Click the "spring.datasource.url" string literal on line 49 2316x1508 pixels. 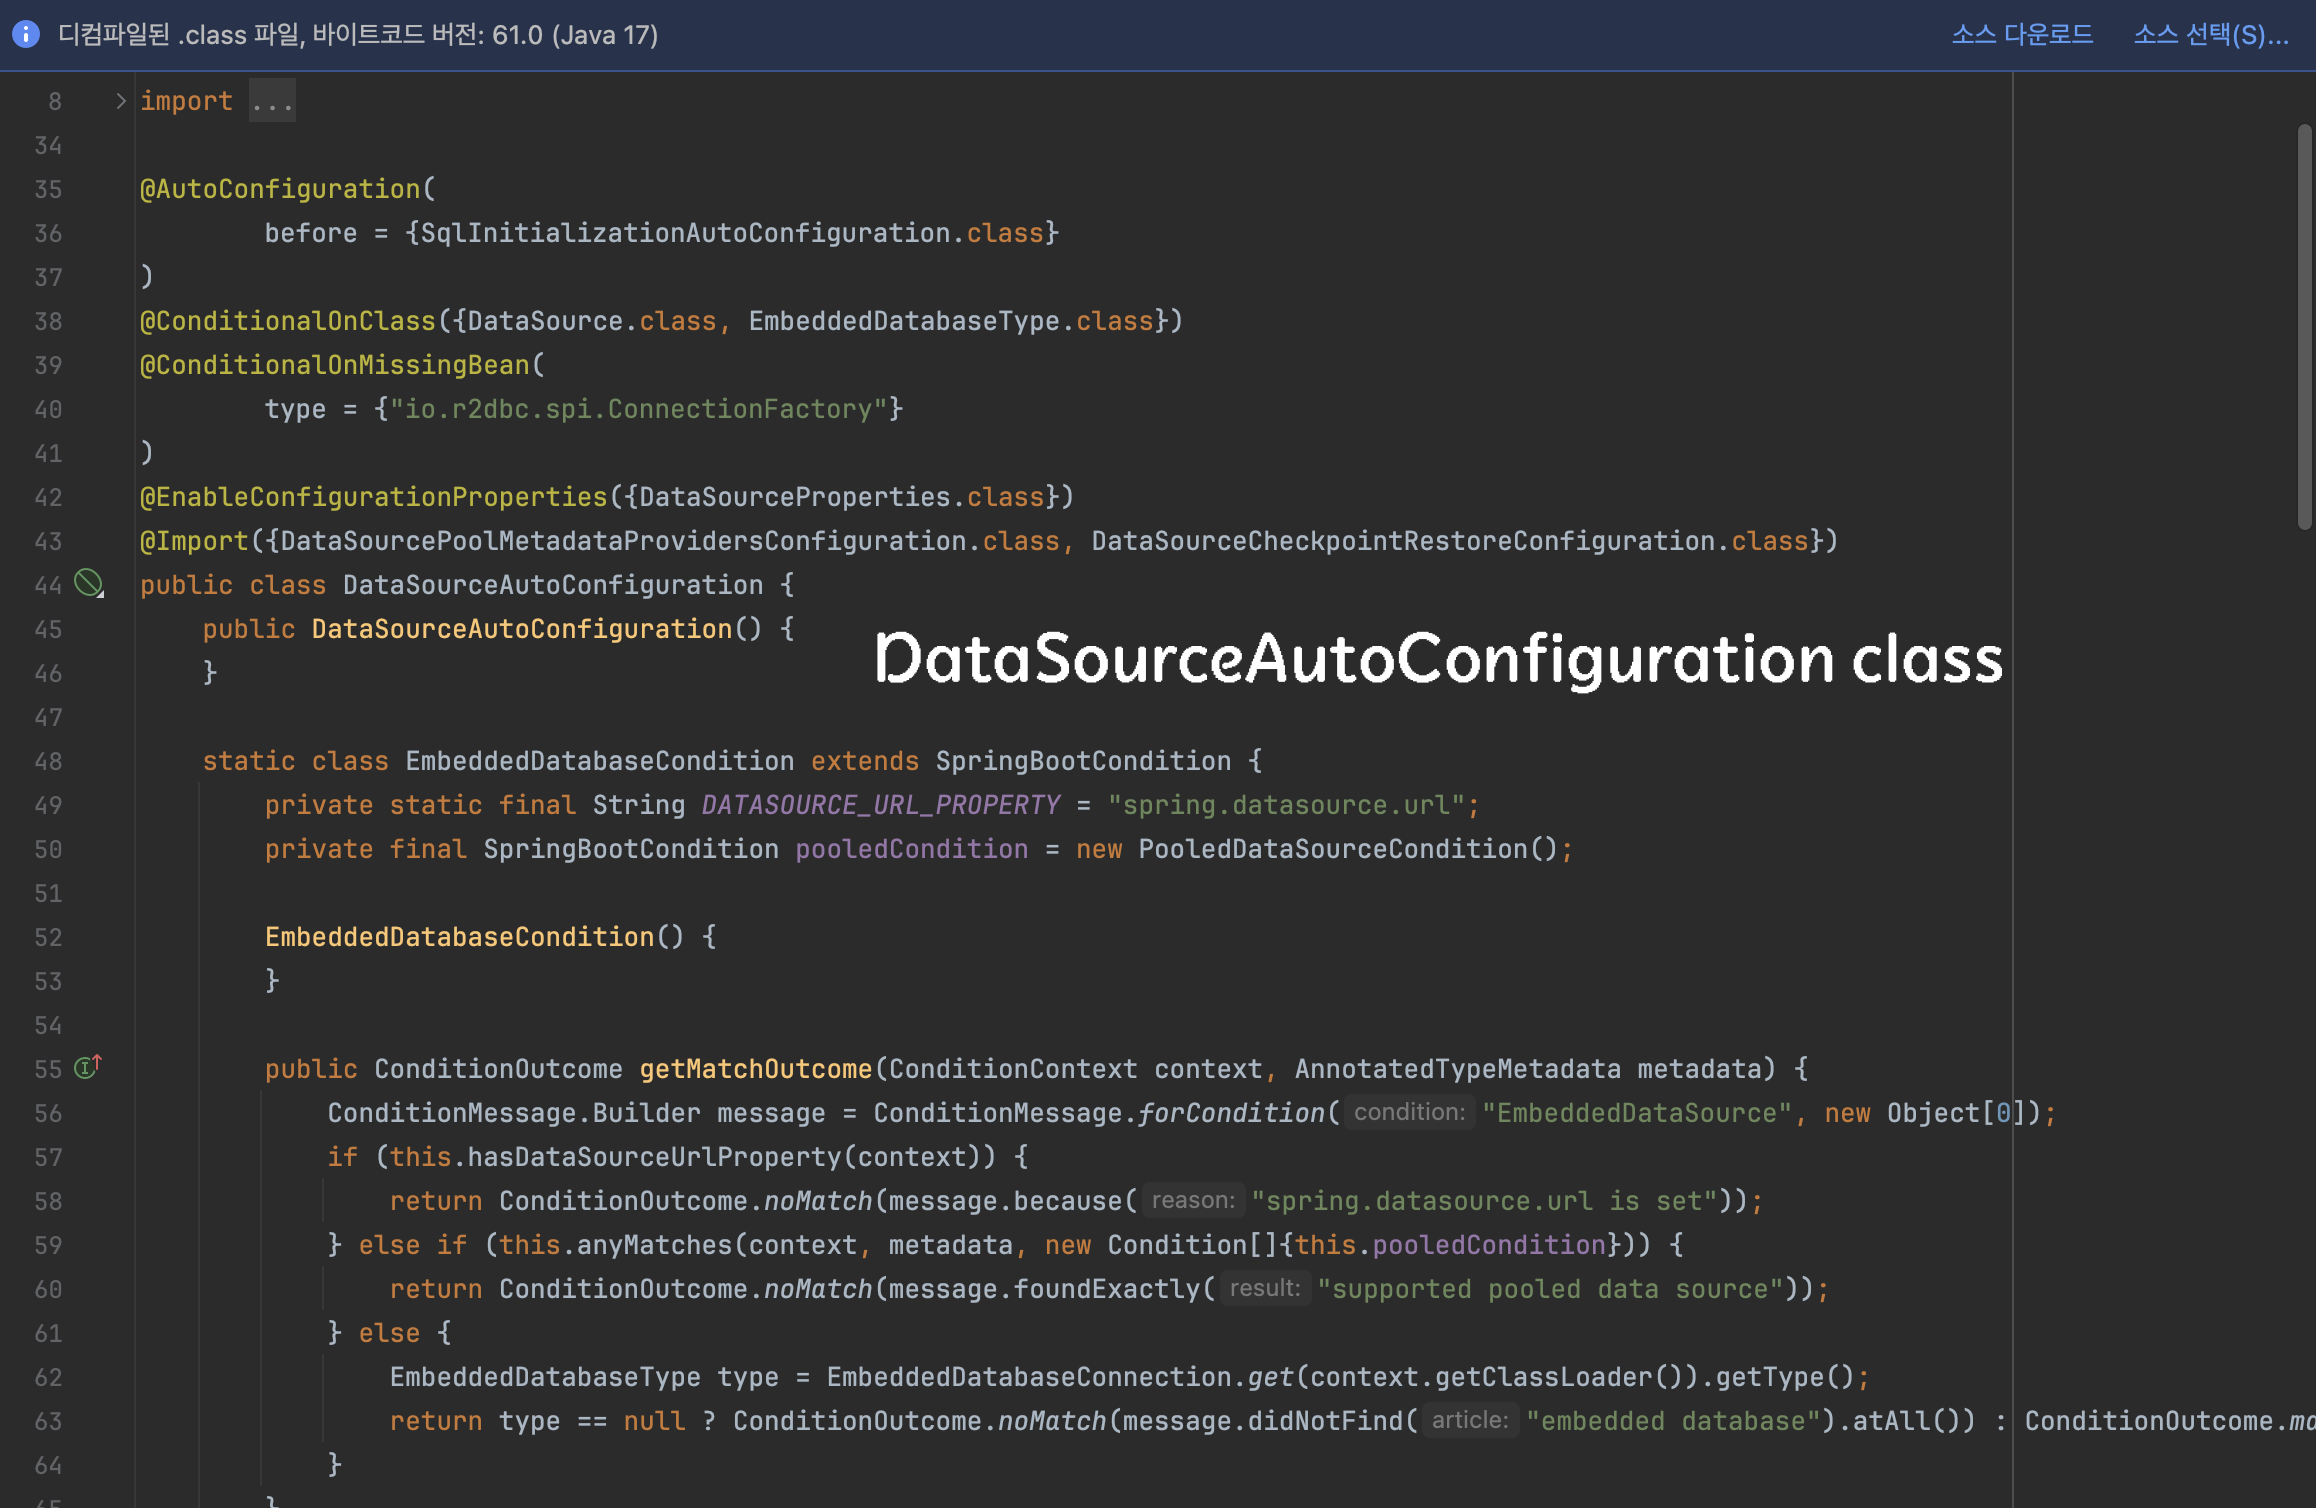click(1286, 805)
